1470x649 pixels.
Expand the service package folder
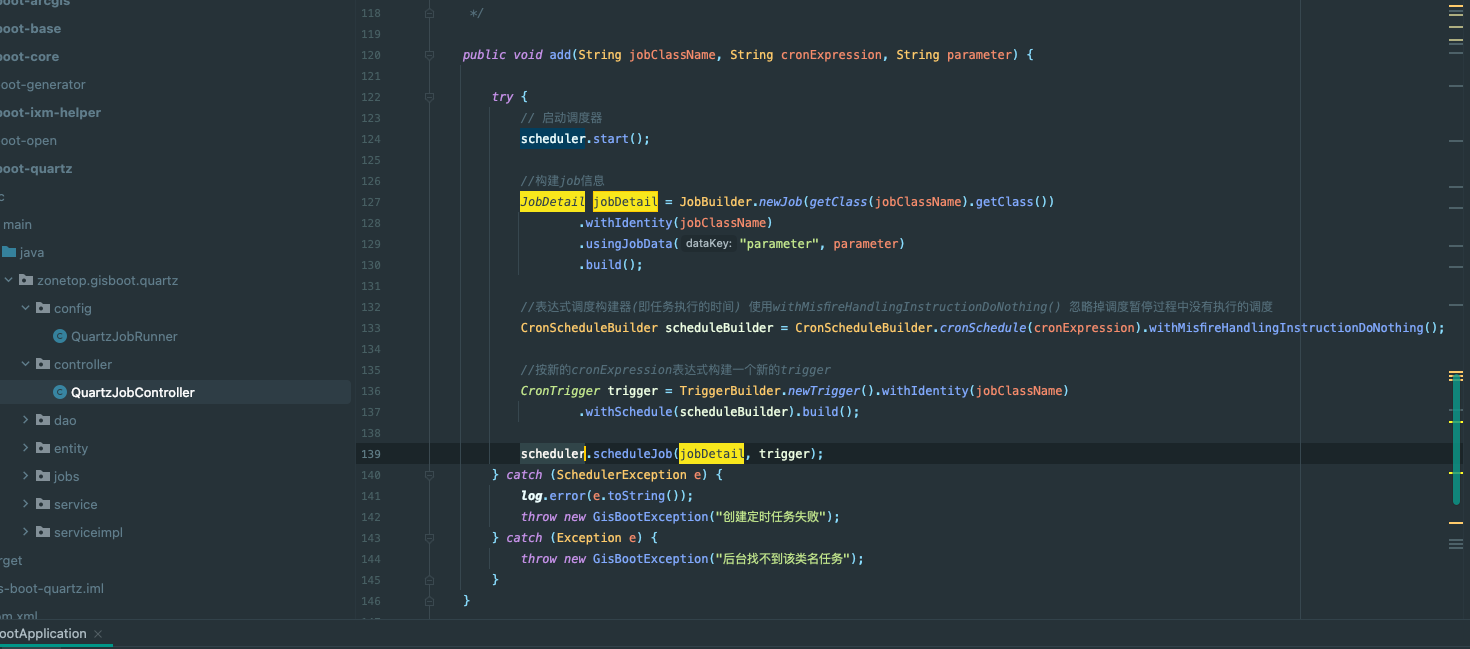tap(26, 505)
